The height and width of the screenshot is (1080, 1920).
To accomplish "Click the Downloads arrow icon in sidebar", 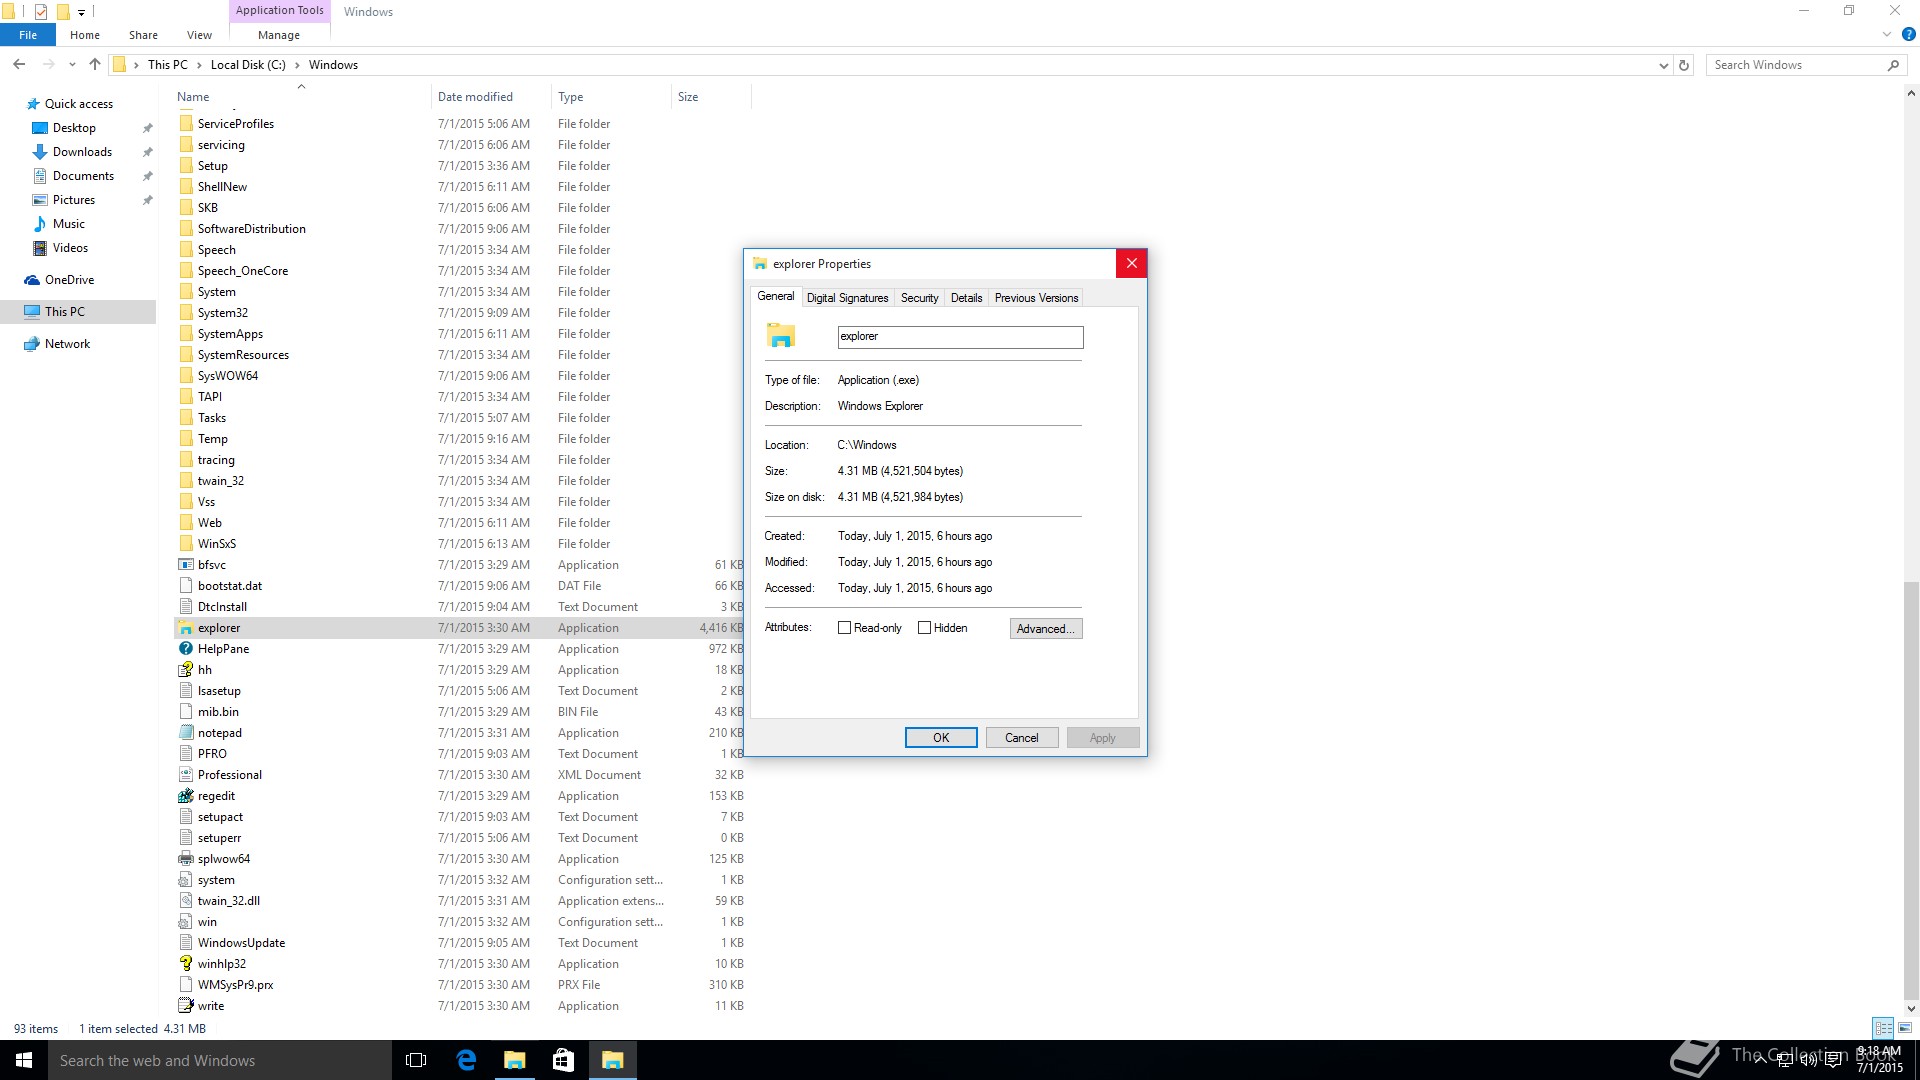I will [40, 152].
